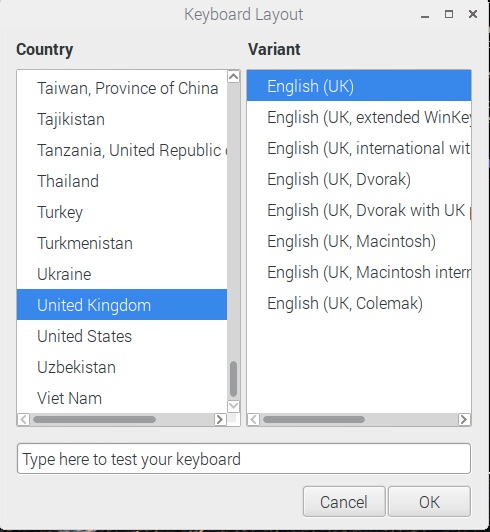This screenshot has height=532, width=490.
Task: Click the Variant list scroll-left arrow
Action: coord(253,419)
